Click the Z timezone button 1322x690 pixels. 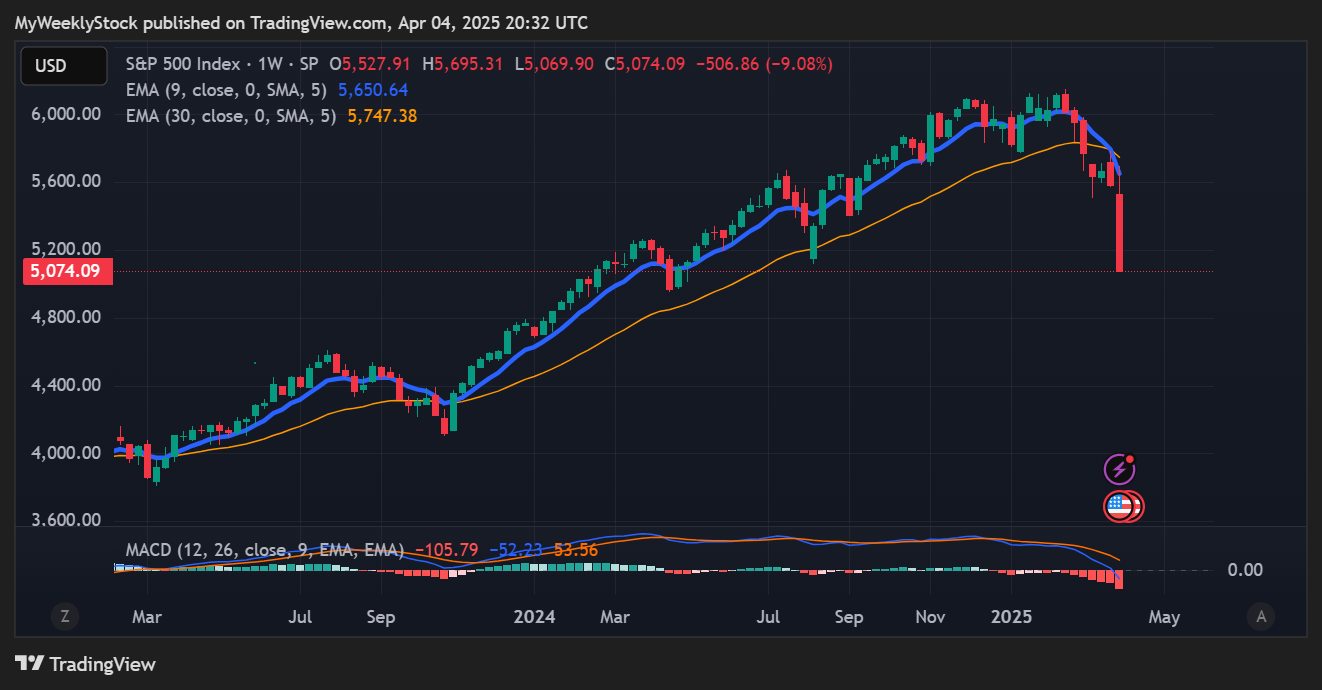pos(64,617)
